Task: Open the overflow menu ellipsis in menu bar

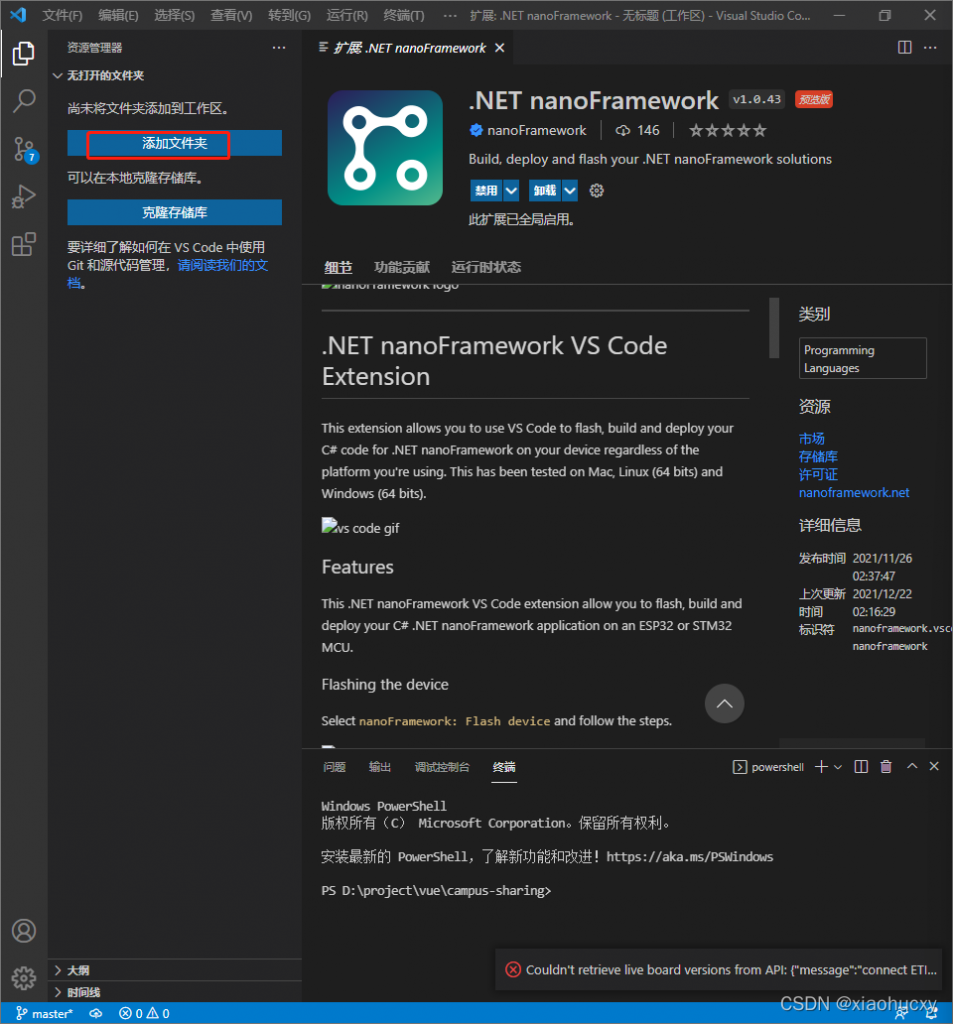Action: 450,16
